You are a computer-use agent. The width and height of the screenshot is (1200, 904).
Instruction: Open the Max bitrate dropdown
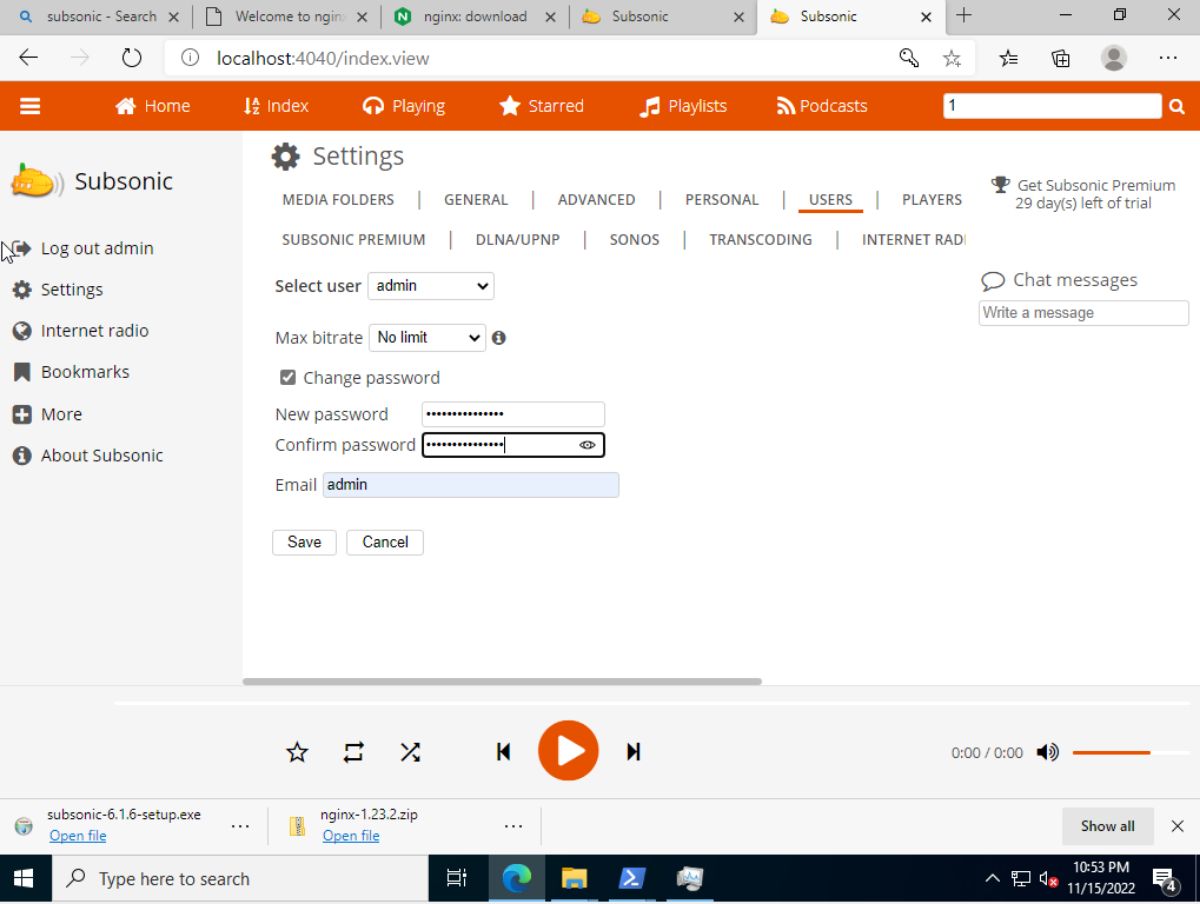[427, 337]
